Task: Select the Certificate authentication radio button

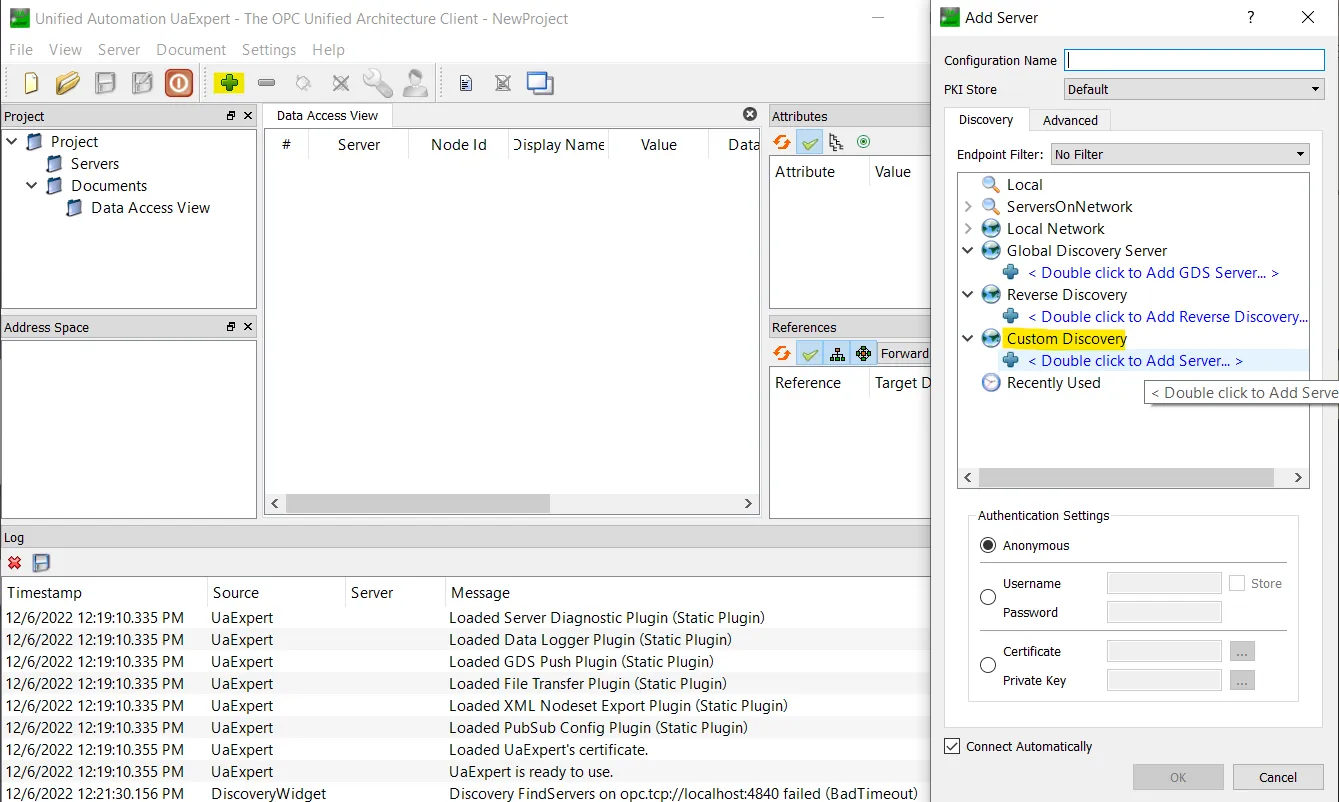Action: click(988, 665)
